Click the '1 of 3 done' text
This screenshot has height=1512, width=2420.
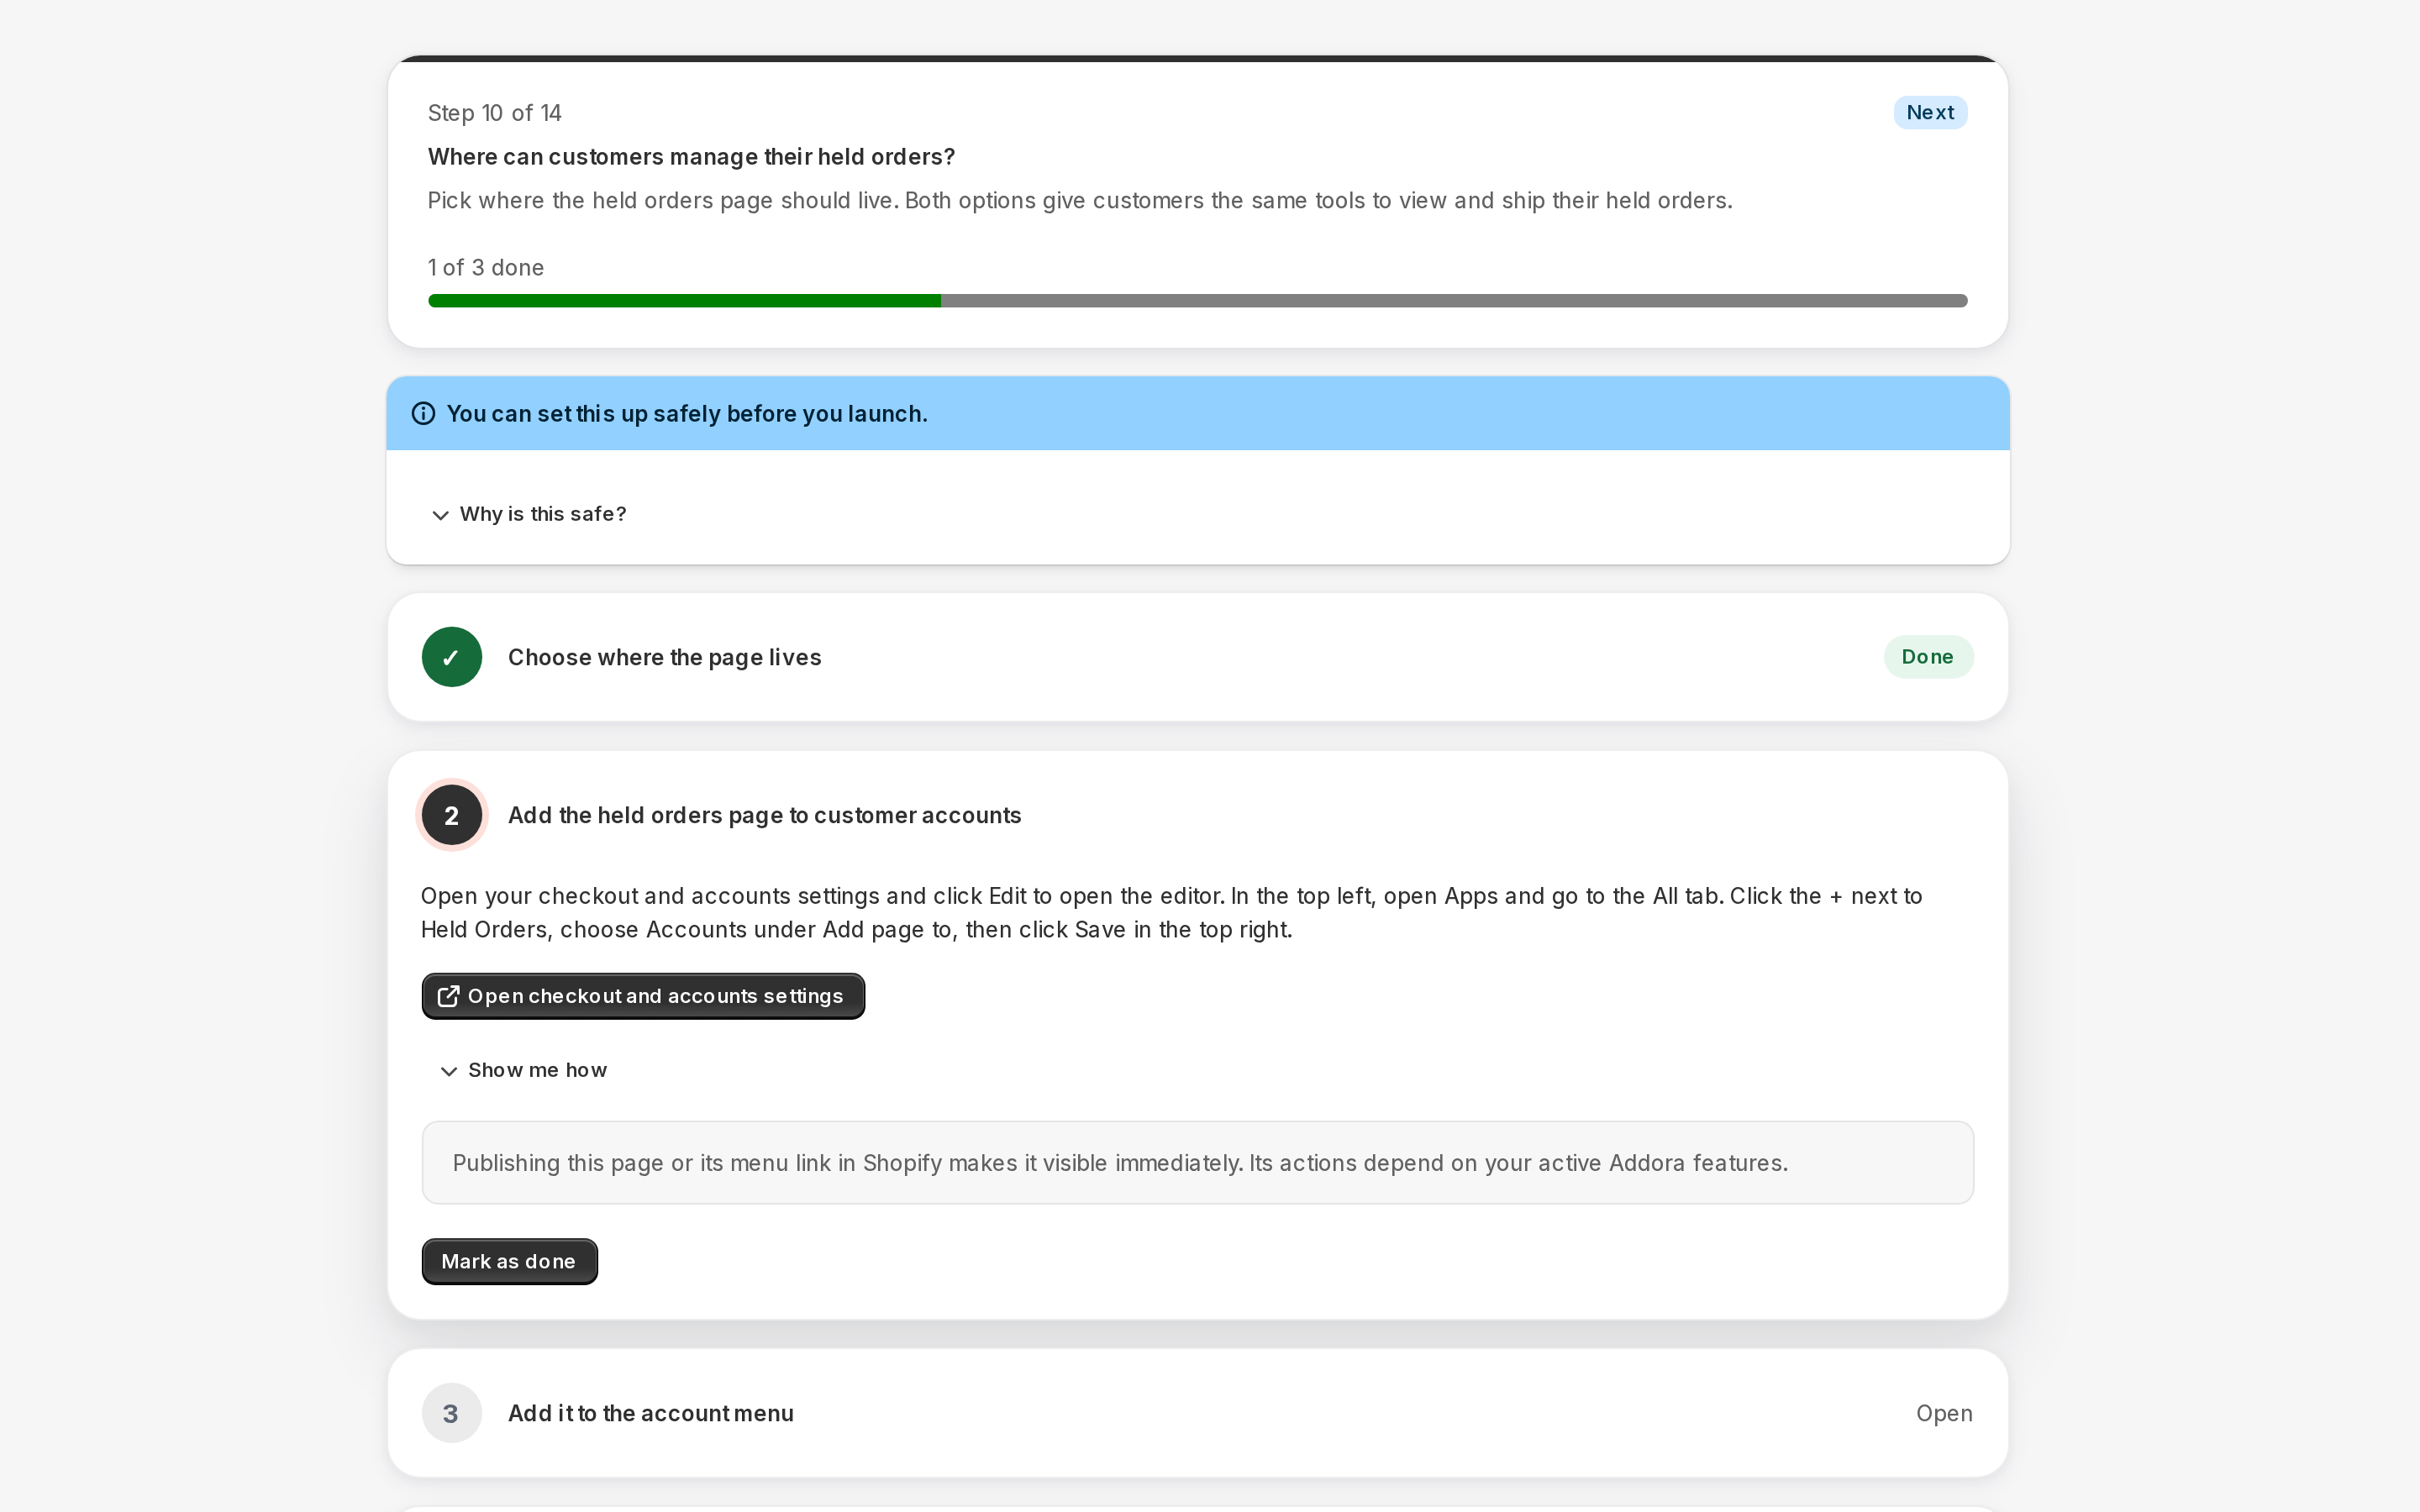[x=486, y=268]
